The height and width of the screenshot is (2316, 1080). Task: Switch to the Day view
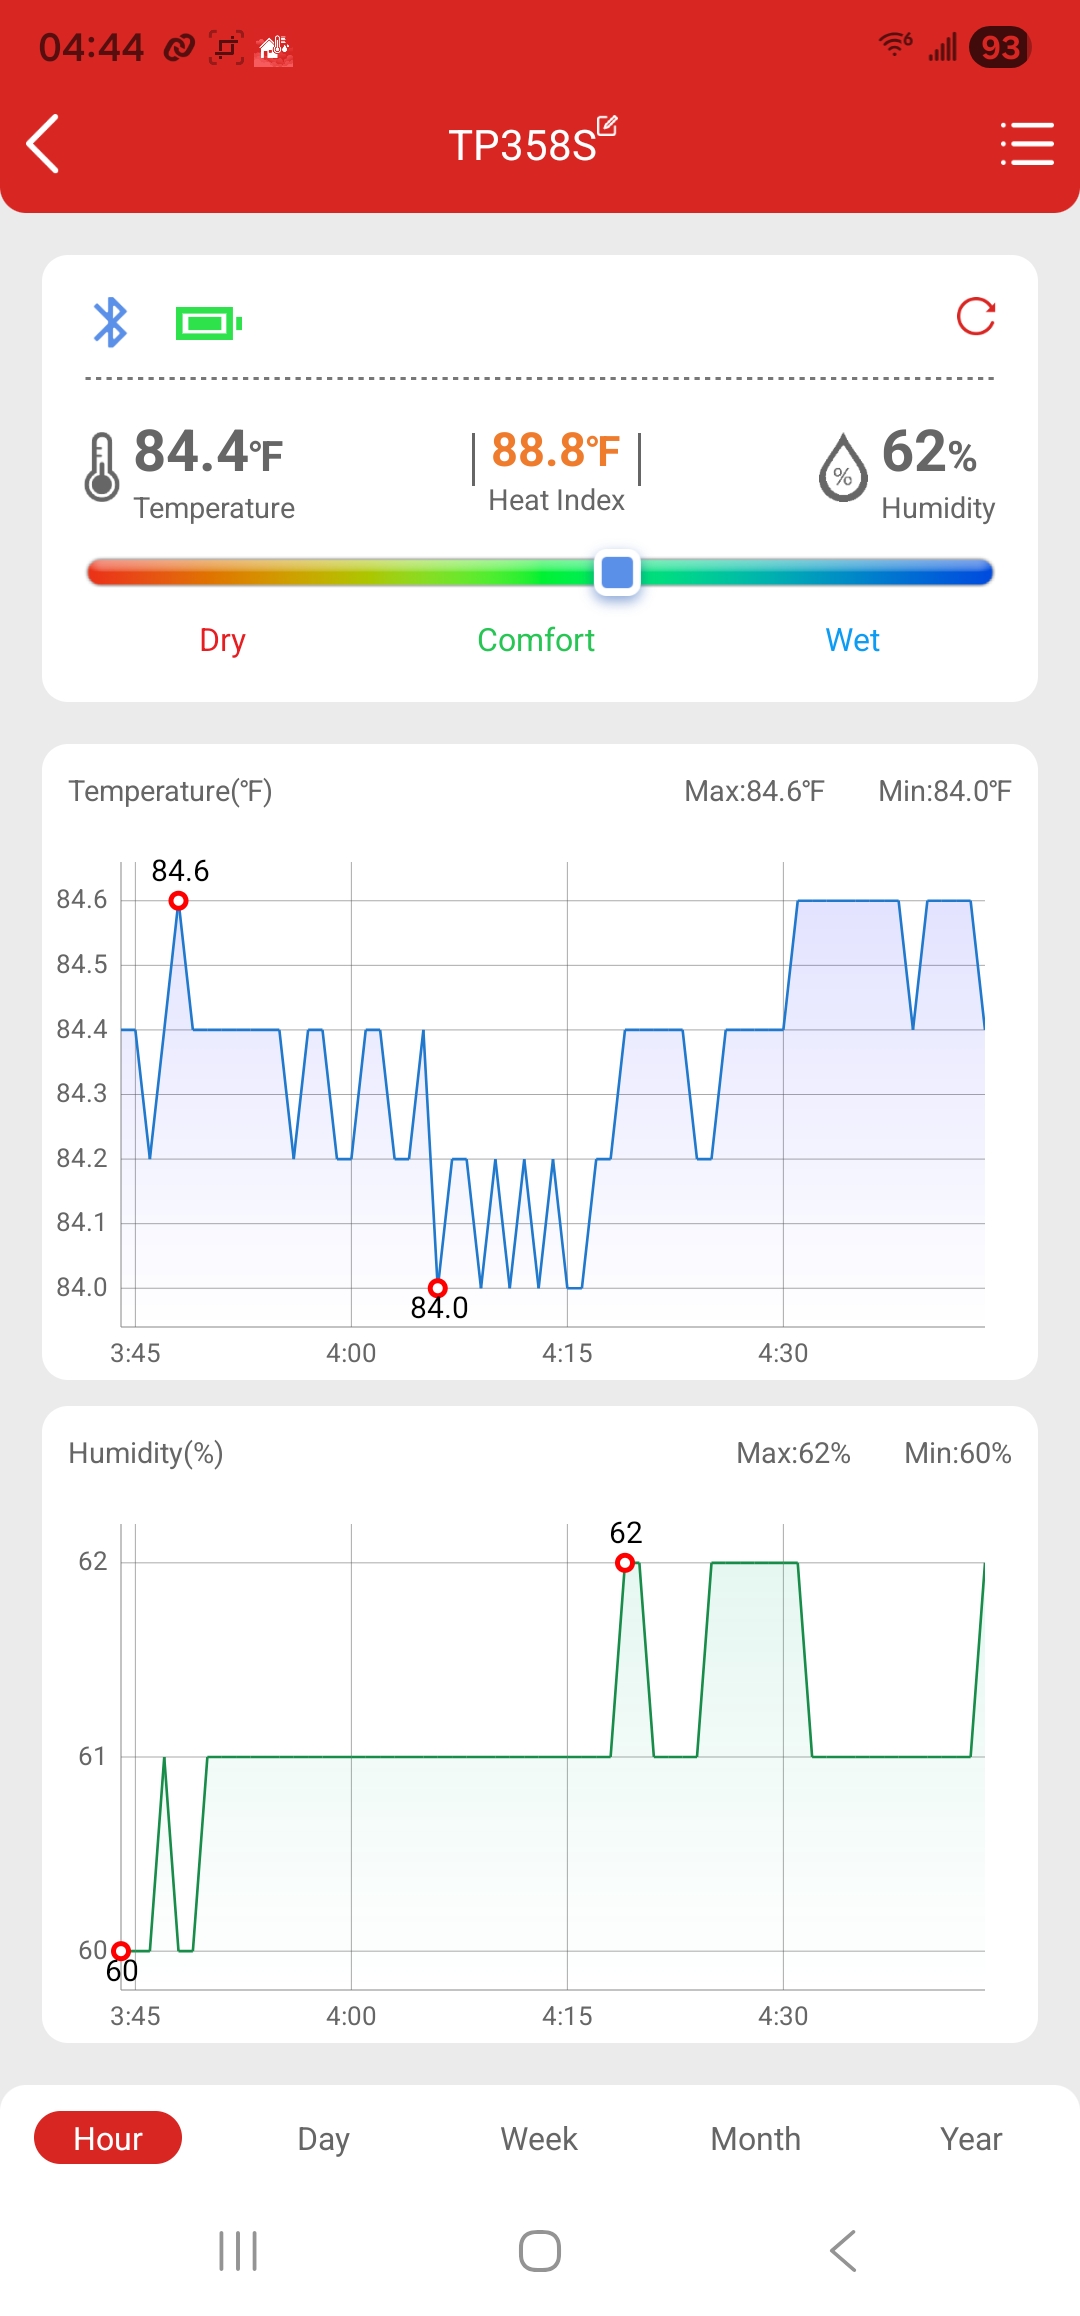tap(323, 2138)
